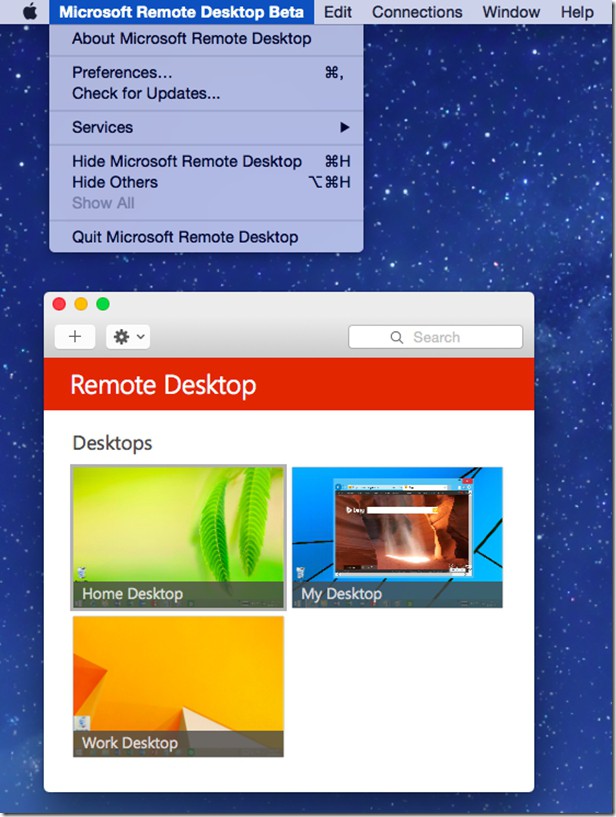Select Preferences… menu entry
The width and height of the screenshot is (616, 817).
(206, 72)
